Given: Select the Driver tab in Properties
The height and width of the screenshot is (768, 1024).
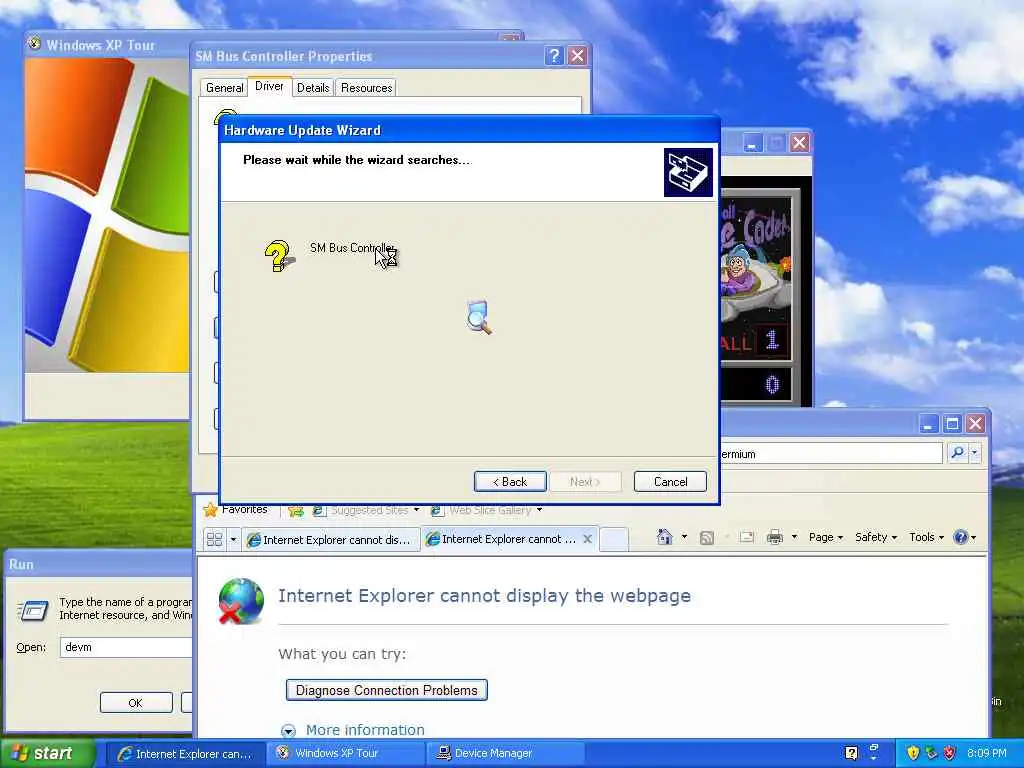Looking at the screenshot, I should coord(269,86).
